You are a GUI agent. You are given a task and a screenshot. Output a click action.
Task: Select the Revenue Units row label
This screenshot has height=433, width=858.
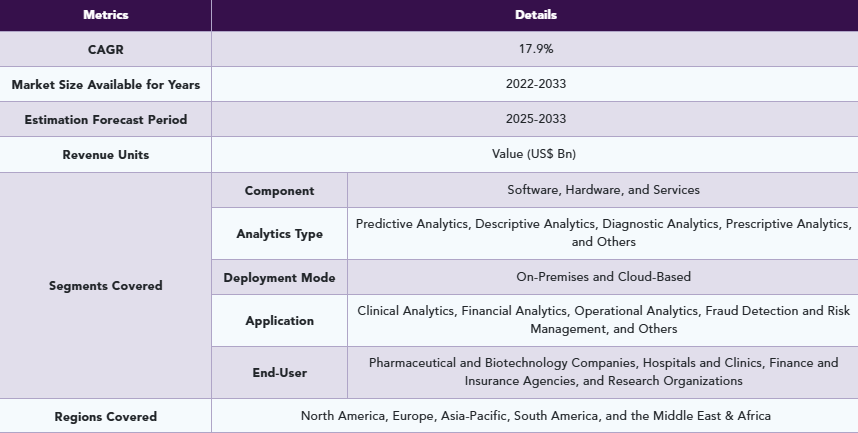105,155
